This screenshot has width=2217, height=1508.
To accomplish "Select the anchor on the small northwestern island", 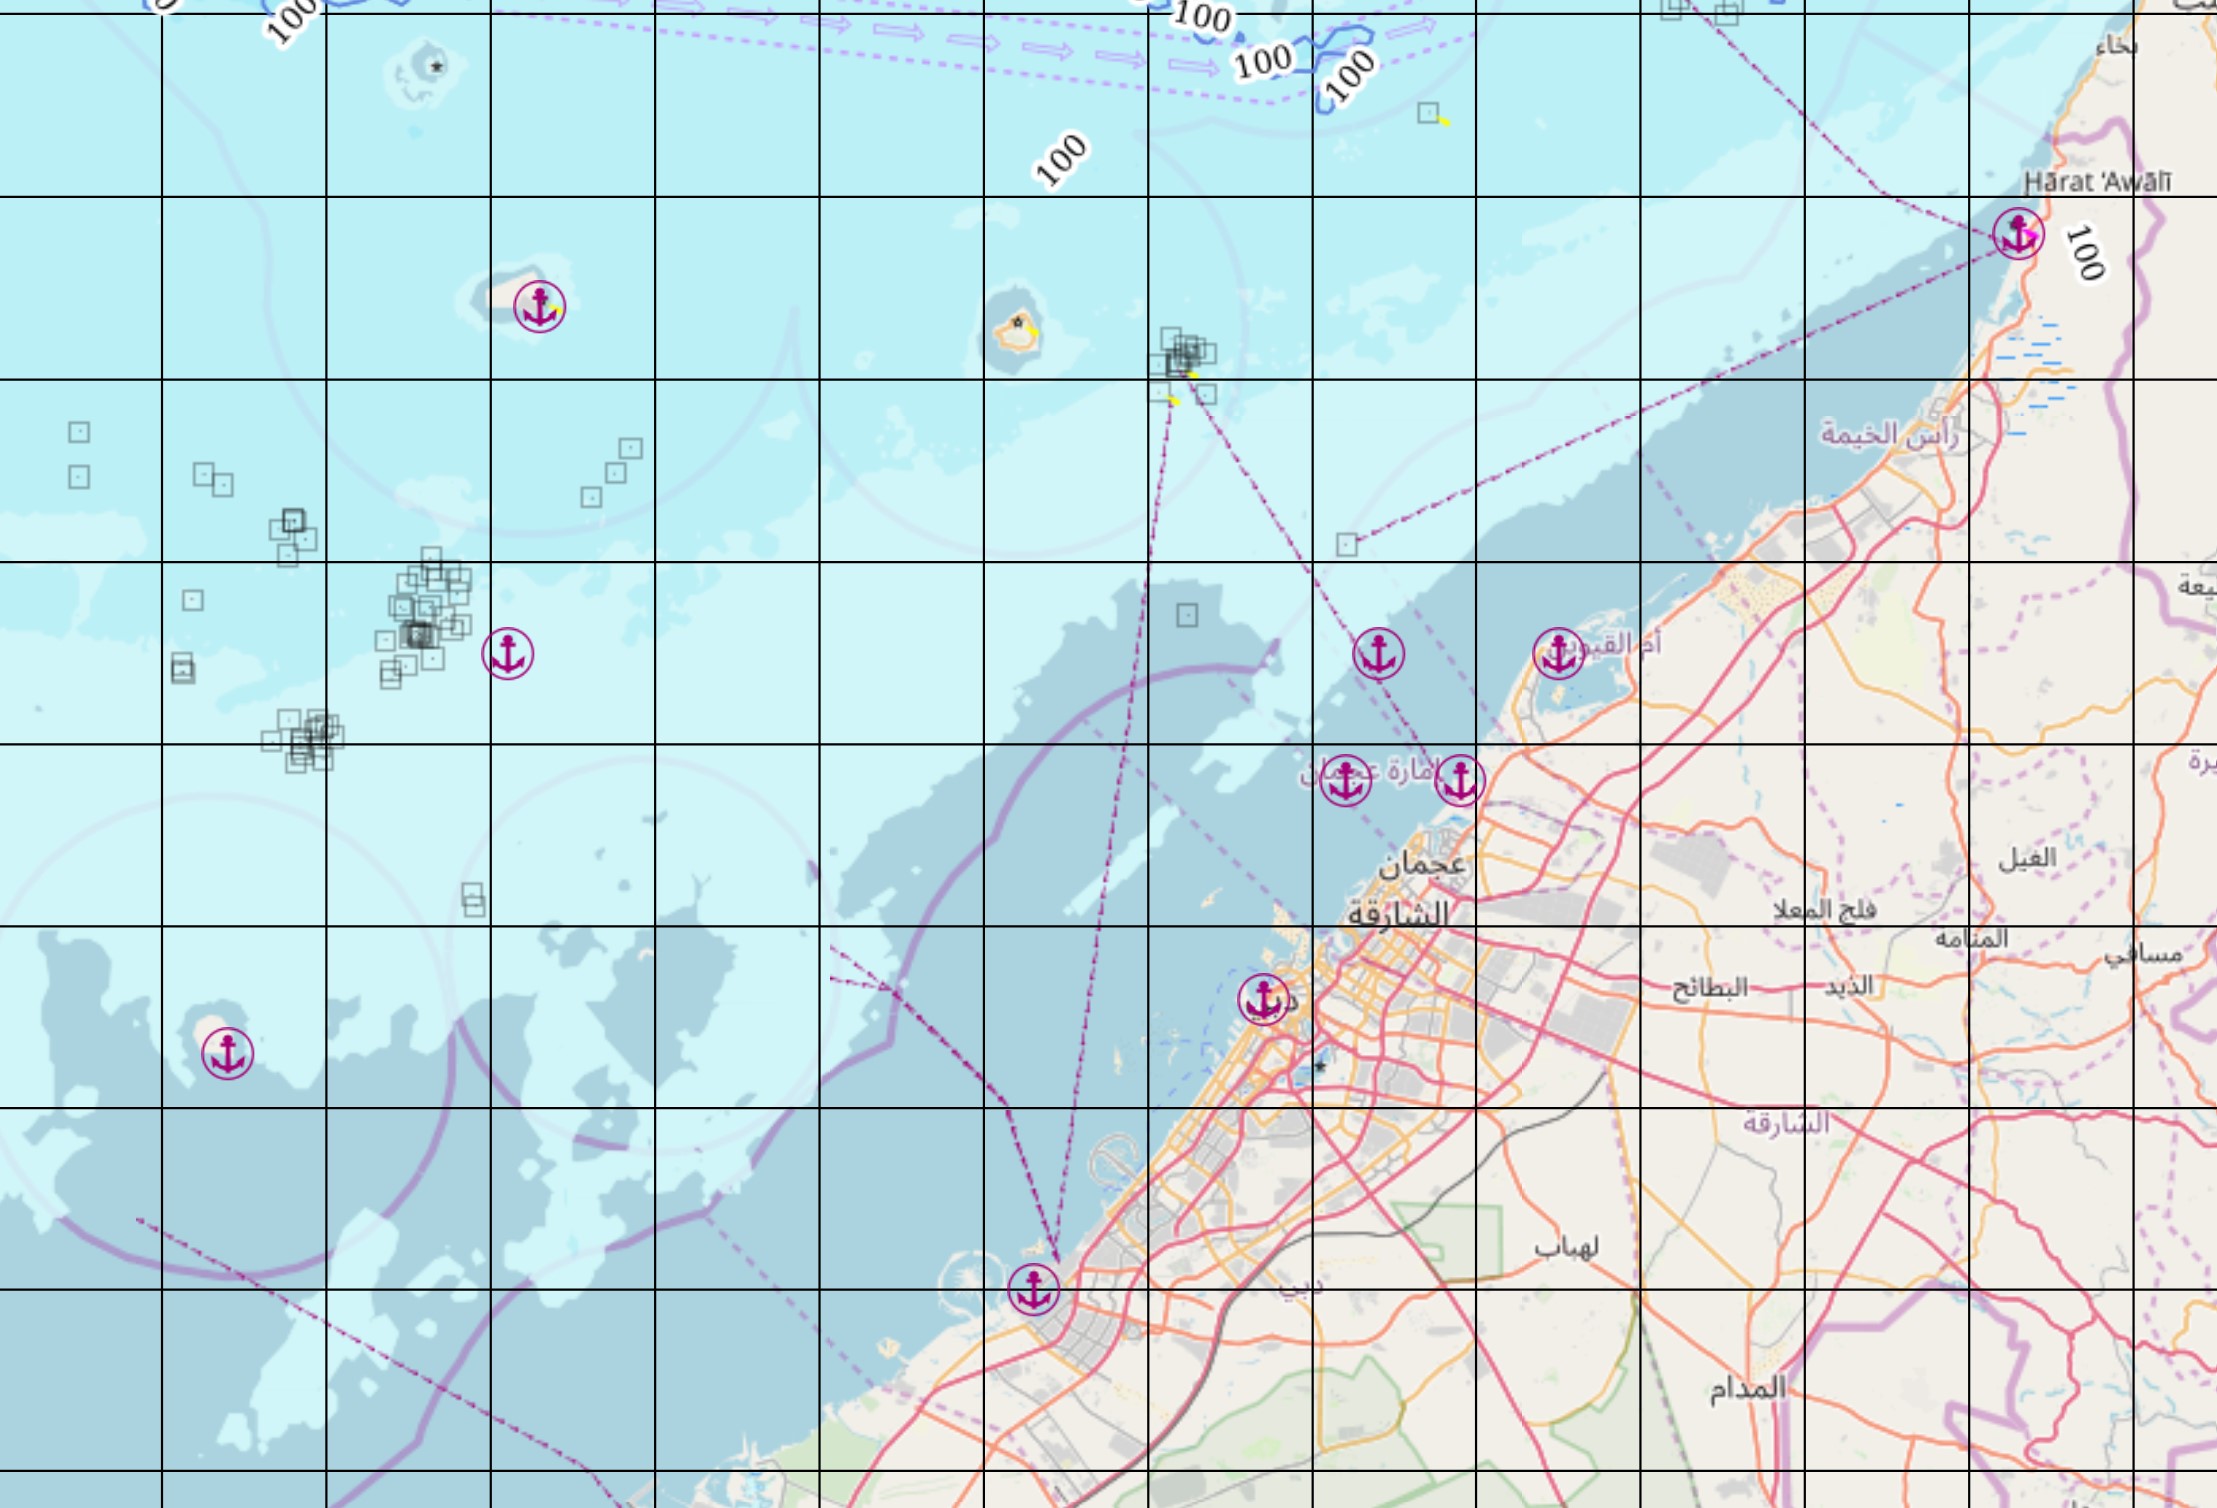I will (540, 306).
